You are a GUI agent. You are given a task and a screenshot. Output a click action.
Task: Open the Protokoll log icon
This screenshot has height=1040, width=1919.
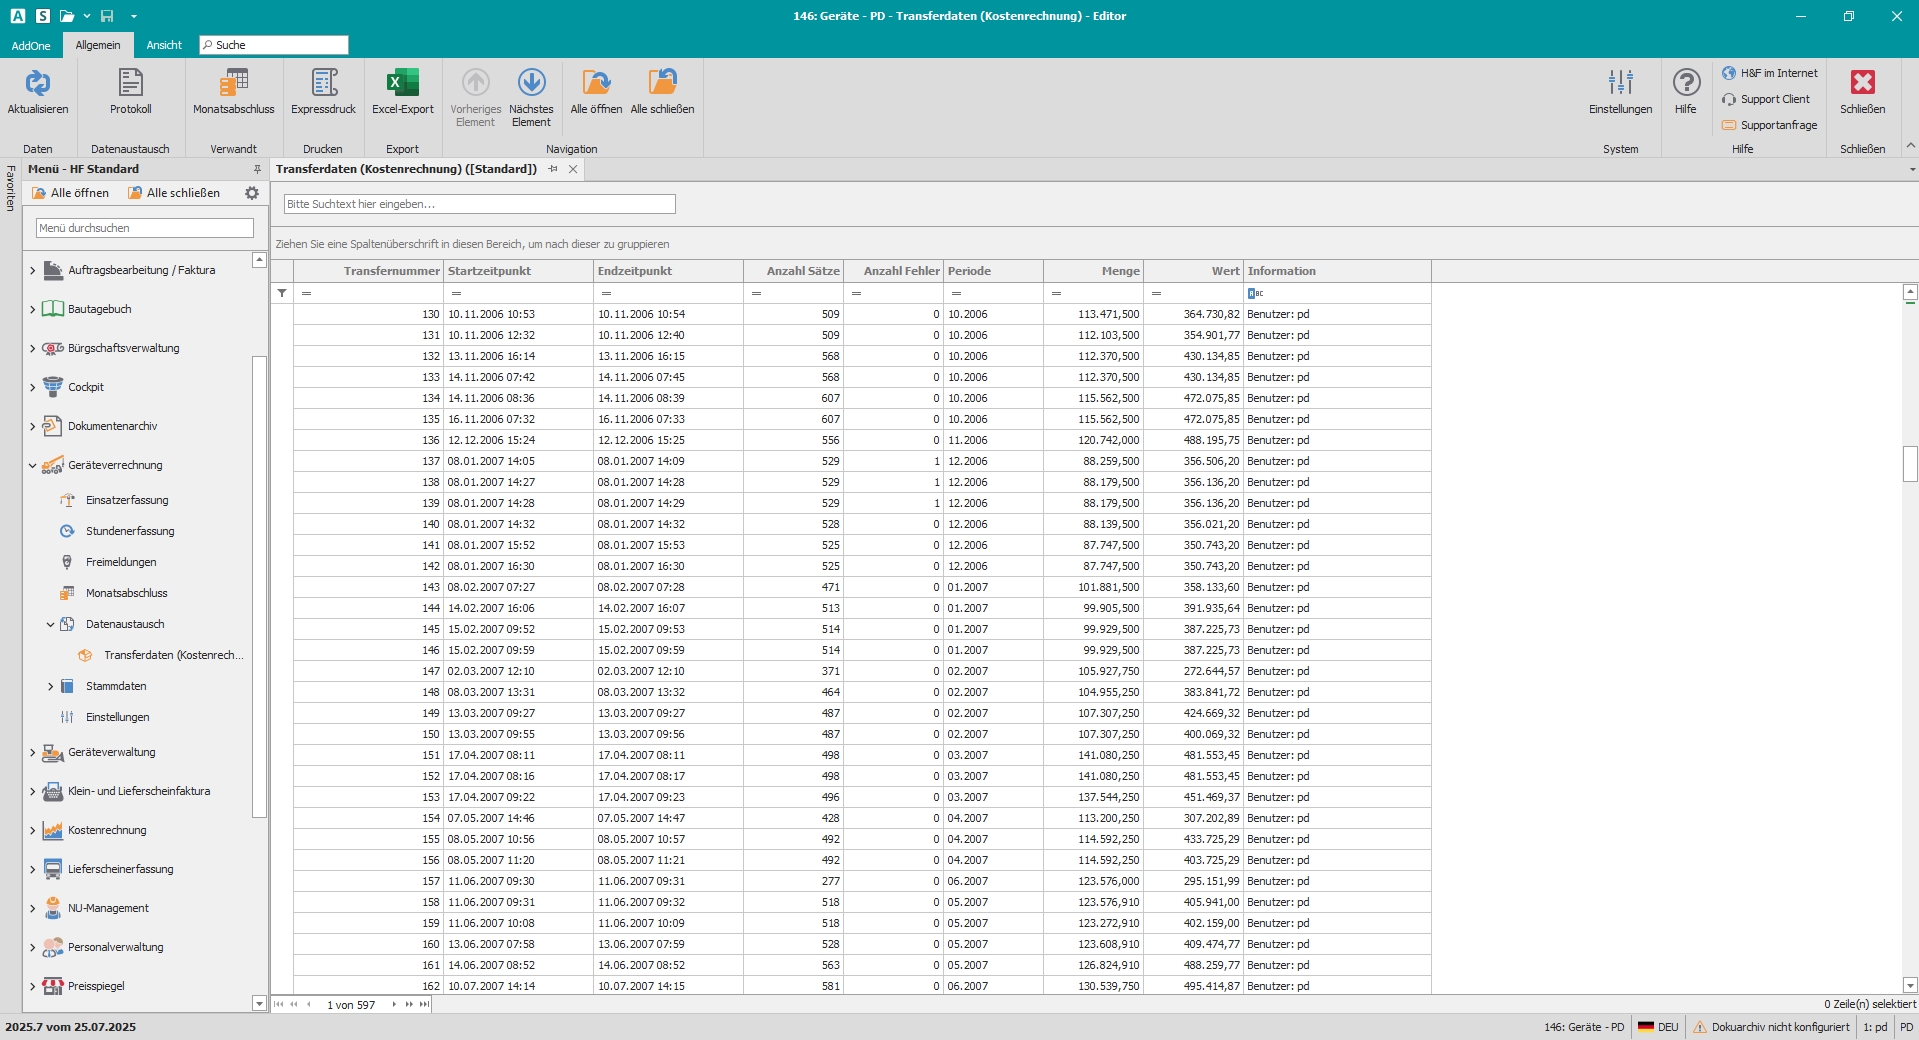(x=130, y=83)
